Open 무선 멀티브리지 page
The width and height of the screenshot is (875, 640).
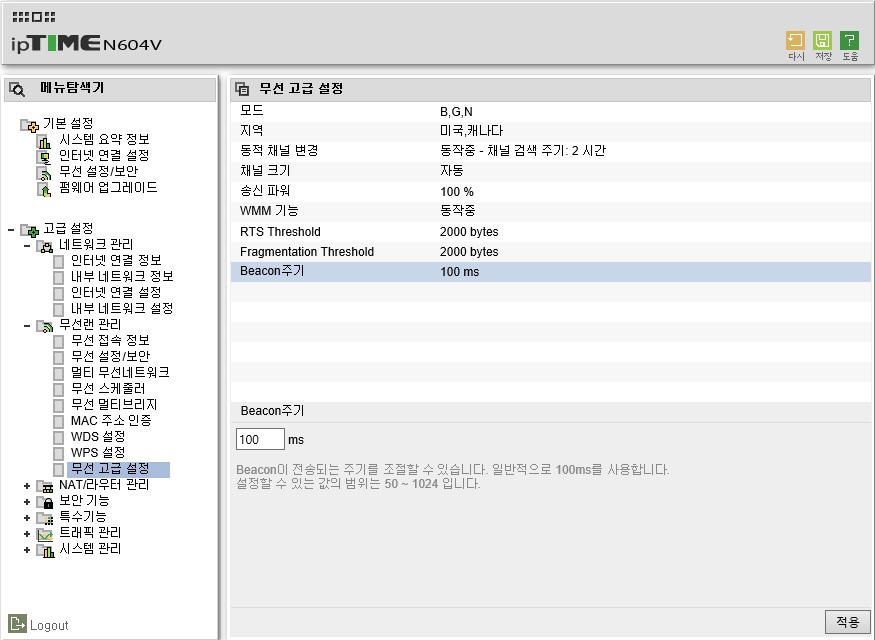tap(114, 405)
